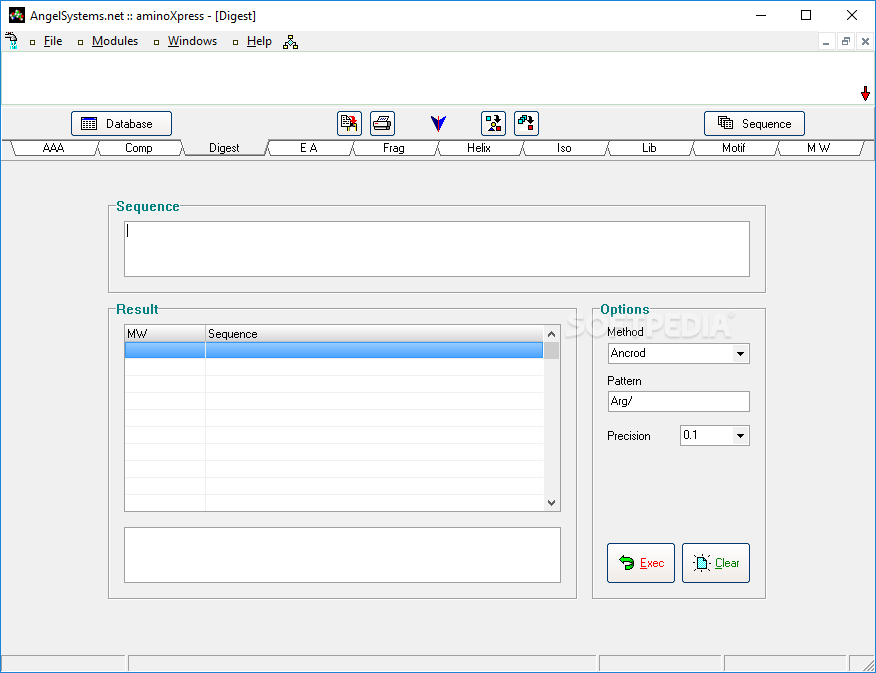Switch to the E A tab
Screen dimensions: 876x673
[x=309, y=148]
